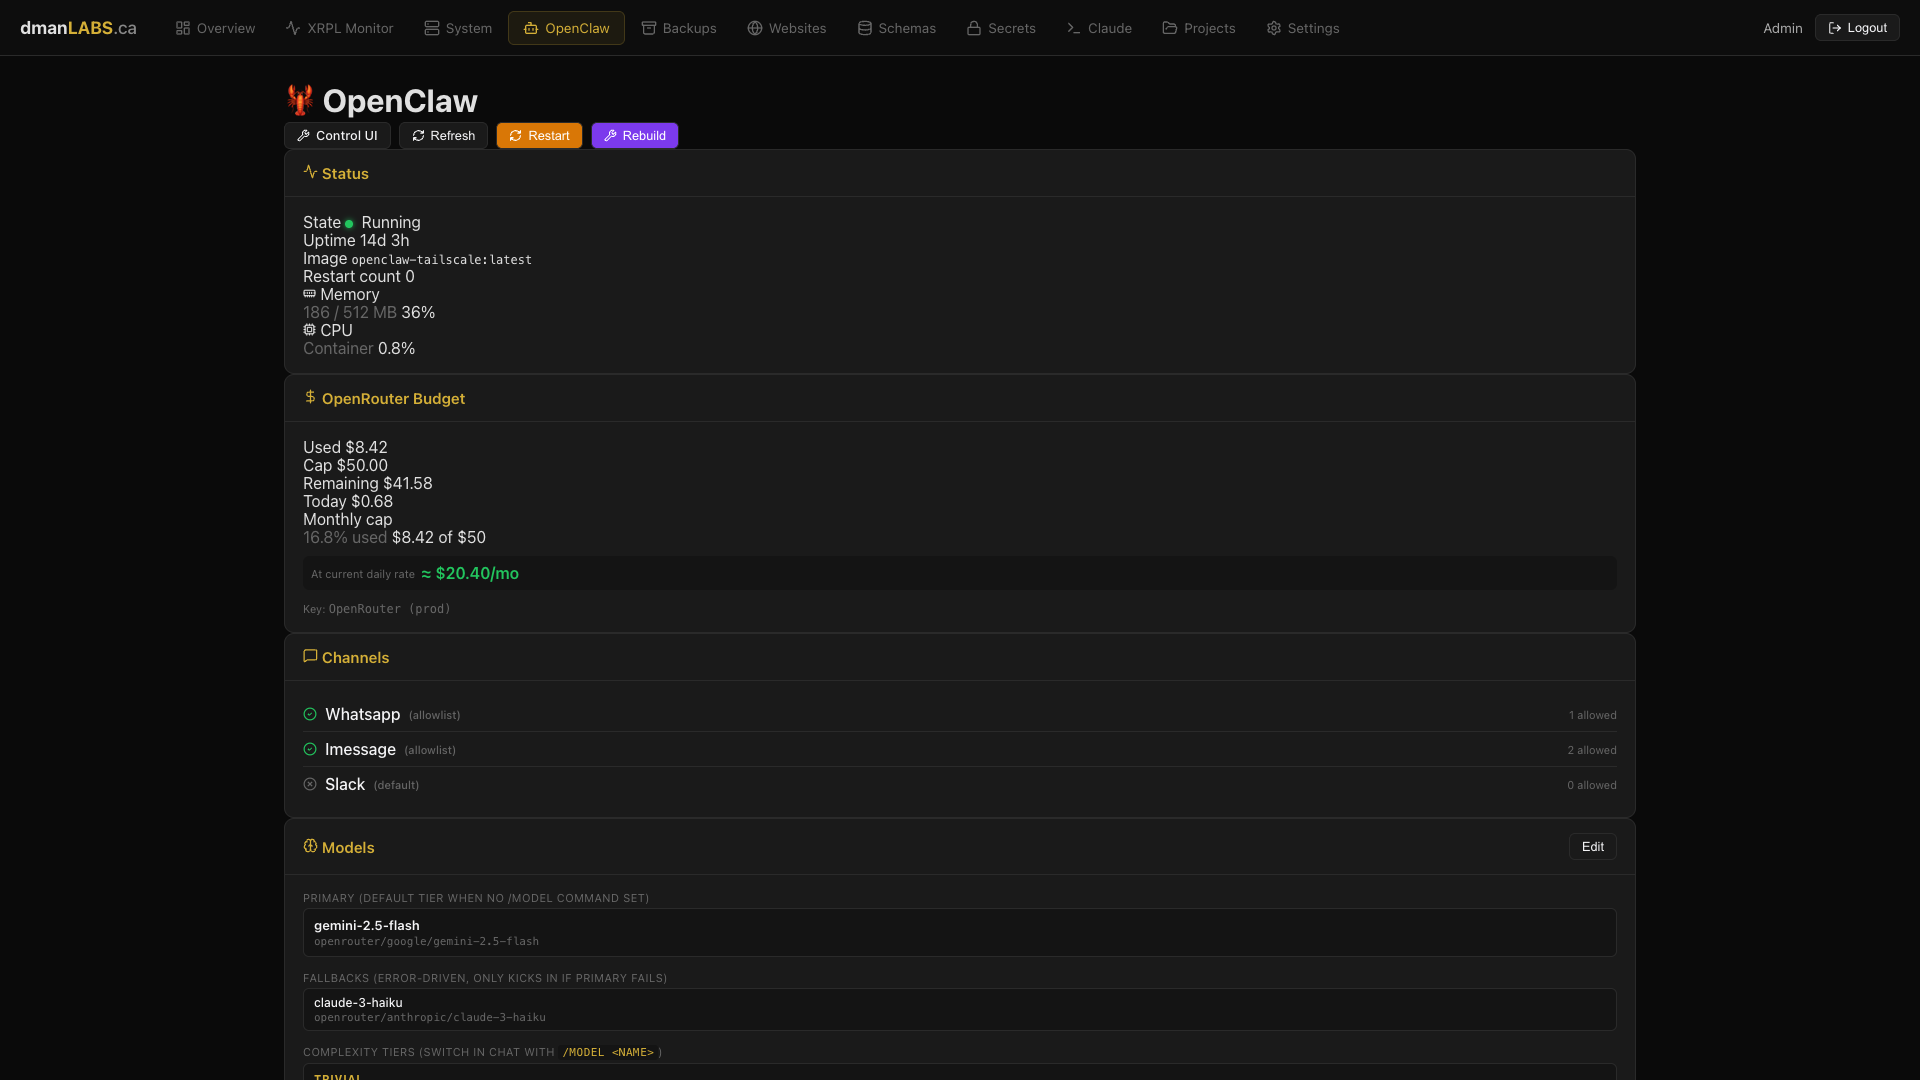Click the 'OpenRouter (prod)' key label
Screen dimensions: 1920x1080
pos(390,609)
